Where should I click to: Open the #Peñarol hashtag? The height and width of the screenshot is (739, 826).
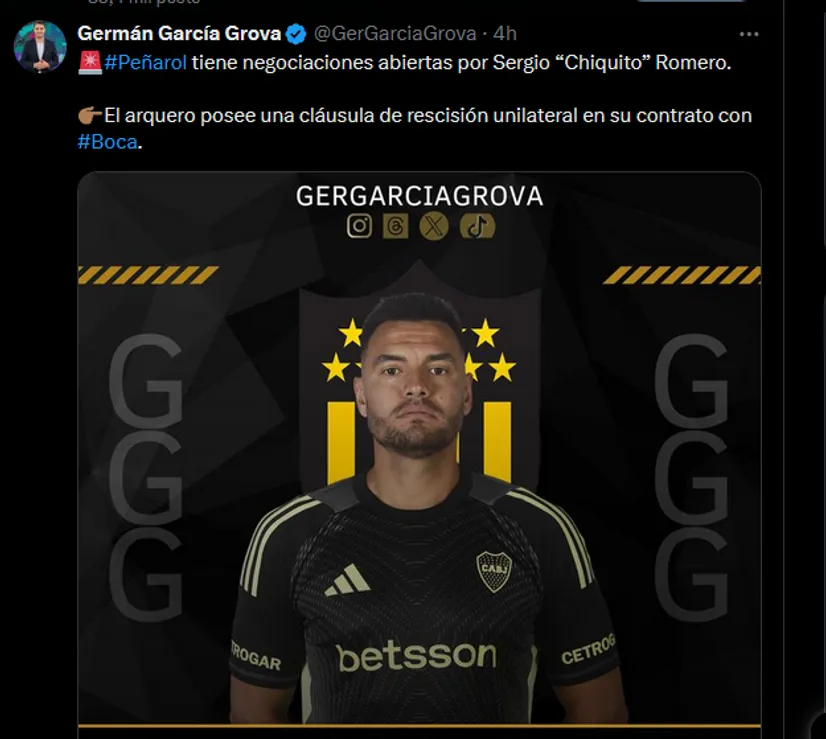145,63
